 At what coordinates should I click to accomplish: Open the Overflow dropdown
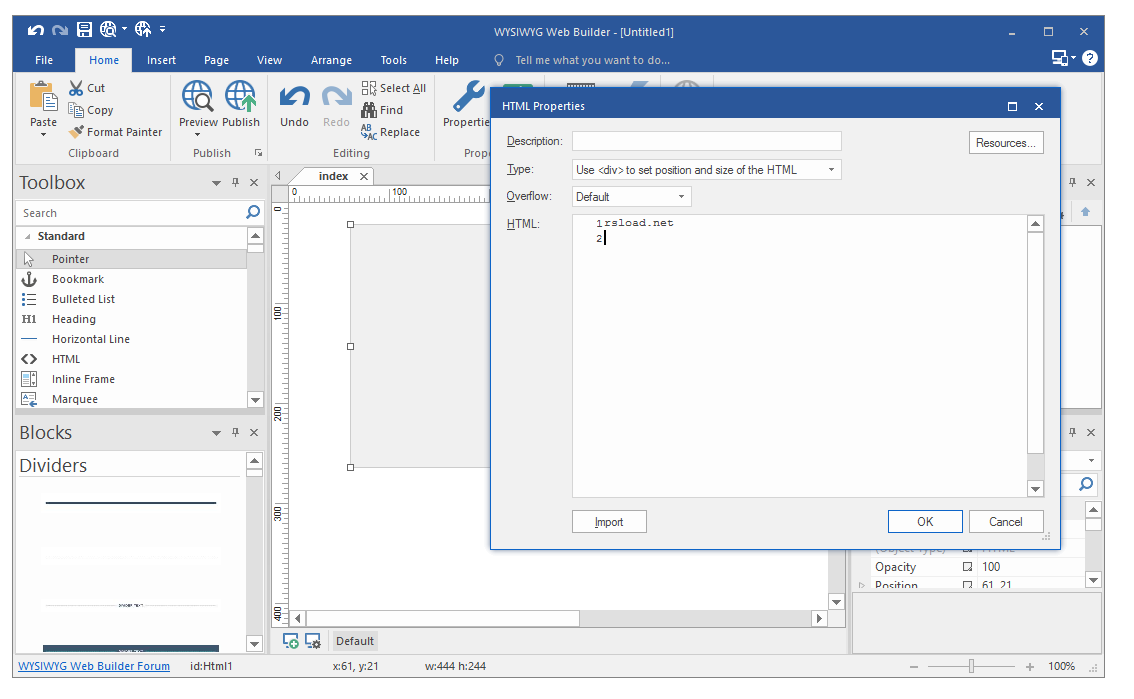point(681,197)
